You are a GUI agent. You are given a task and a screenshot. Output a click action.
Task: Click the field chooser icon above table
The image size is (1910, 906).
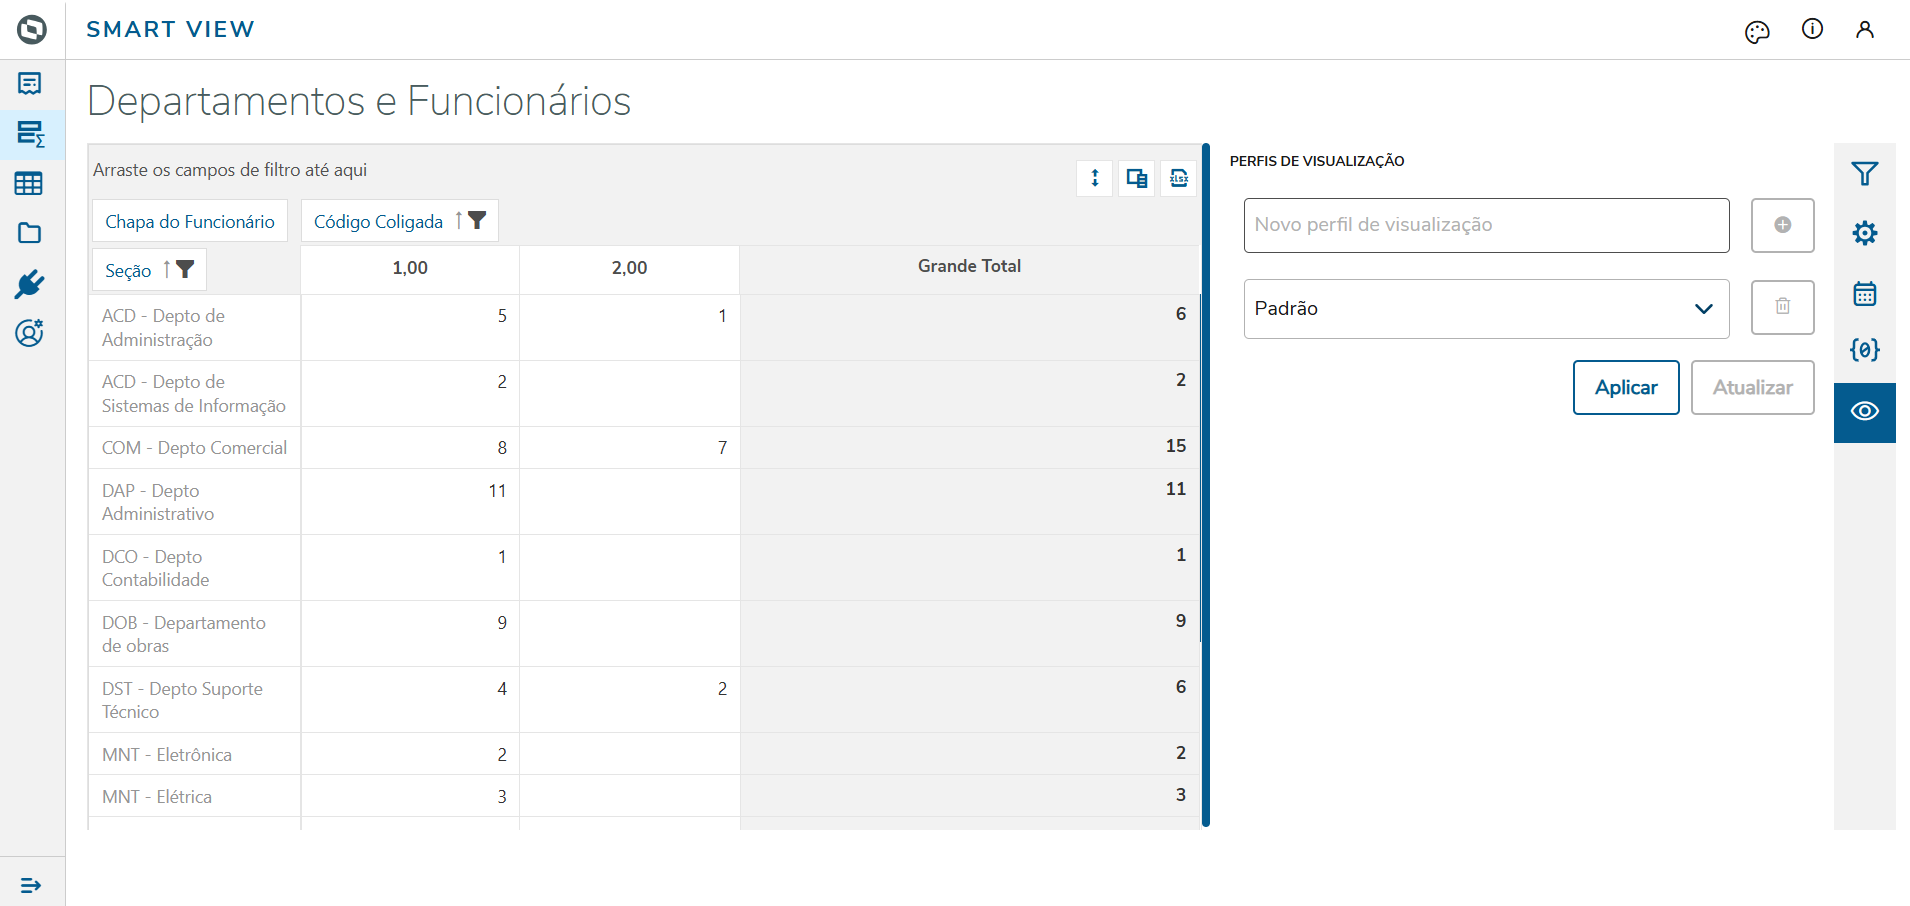coord(1137,178)
